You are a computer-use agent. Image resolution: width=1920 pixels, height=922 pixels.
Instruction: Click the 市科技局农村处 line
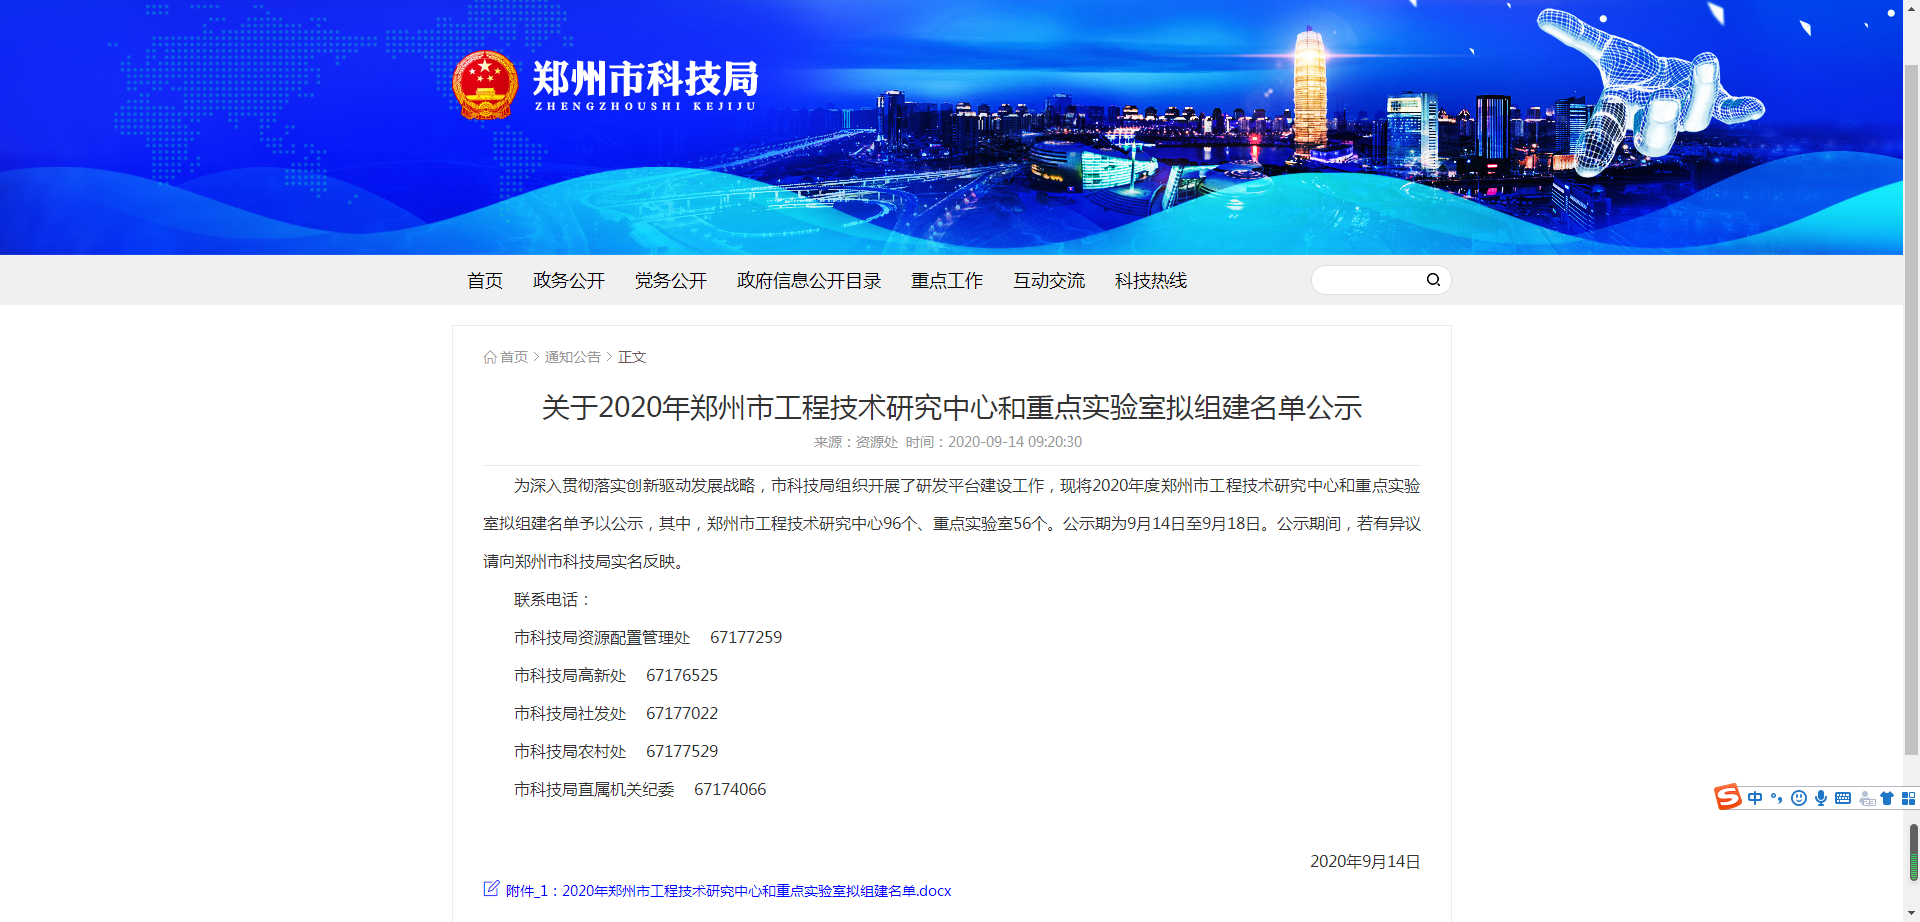[x=570, y=752]
